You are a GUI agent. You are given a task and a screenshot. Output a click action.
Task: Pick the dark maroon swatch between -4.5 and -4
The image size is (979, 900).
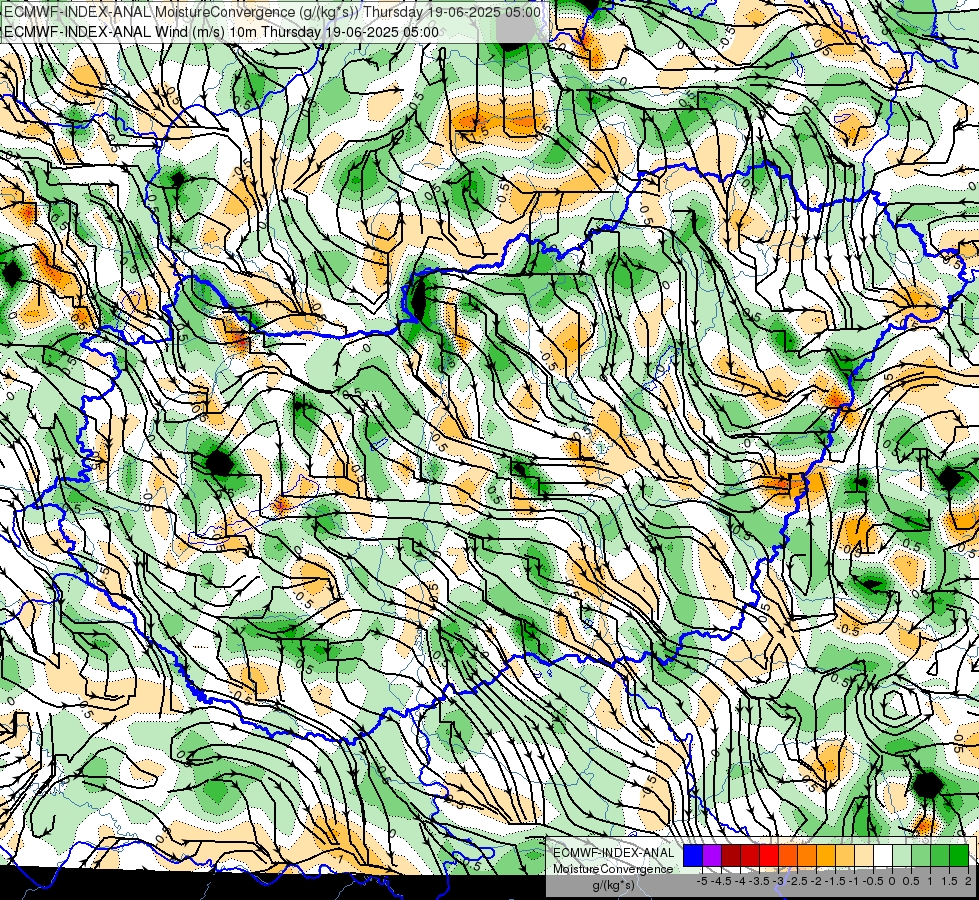[x=731, y=856]
